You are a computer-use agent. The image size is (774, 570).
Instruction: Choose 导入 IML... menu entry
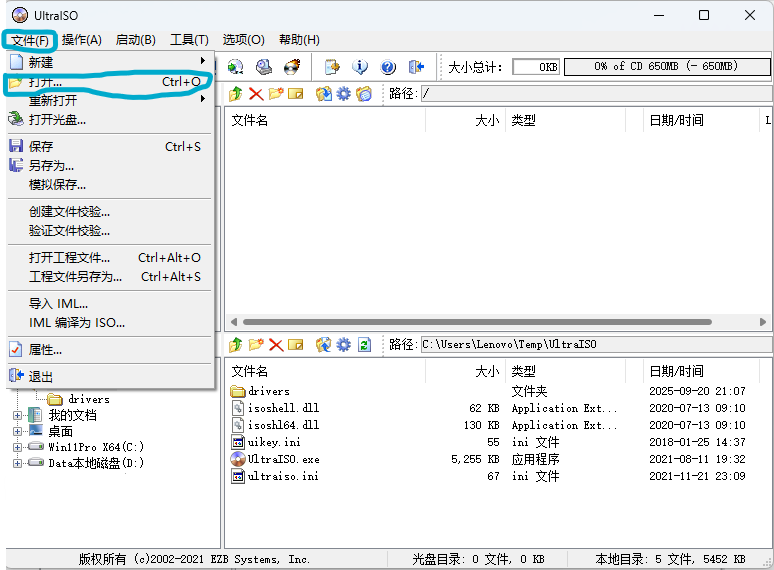109,304
